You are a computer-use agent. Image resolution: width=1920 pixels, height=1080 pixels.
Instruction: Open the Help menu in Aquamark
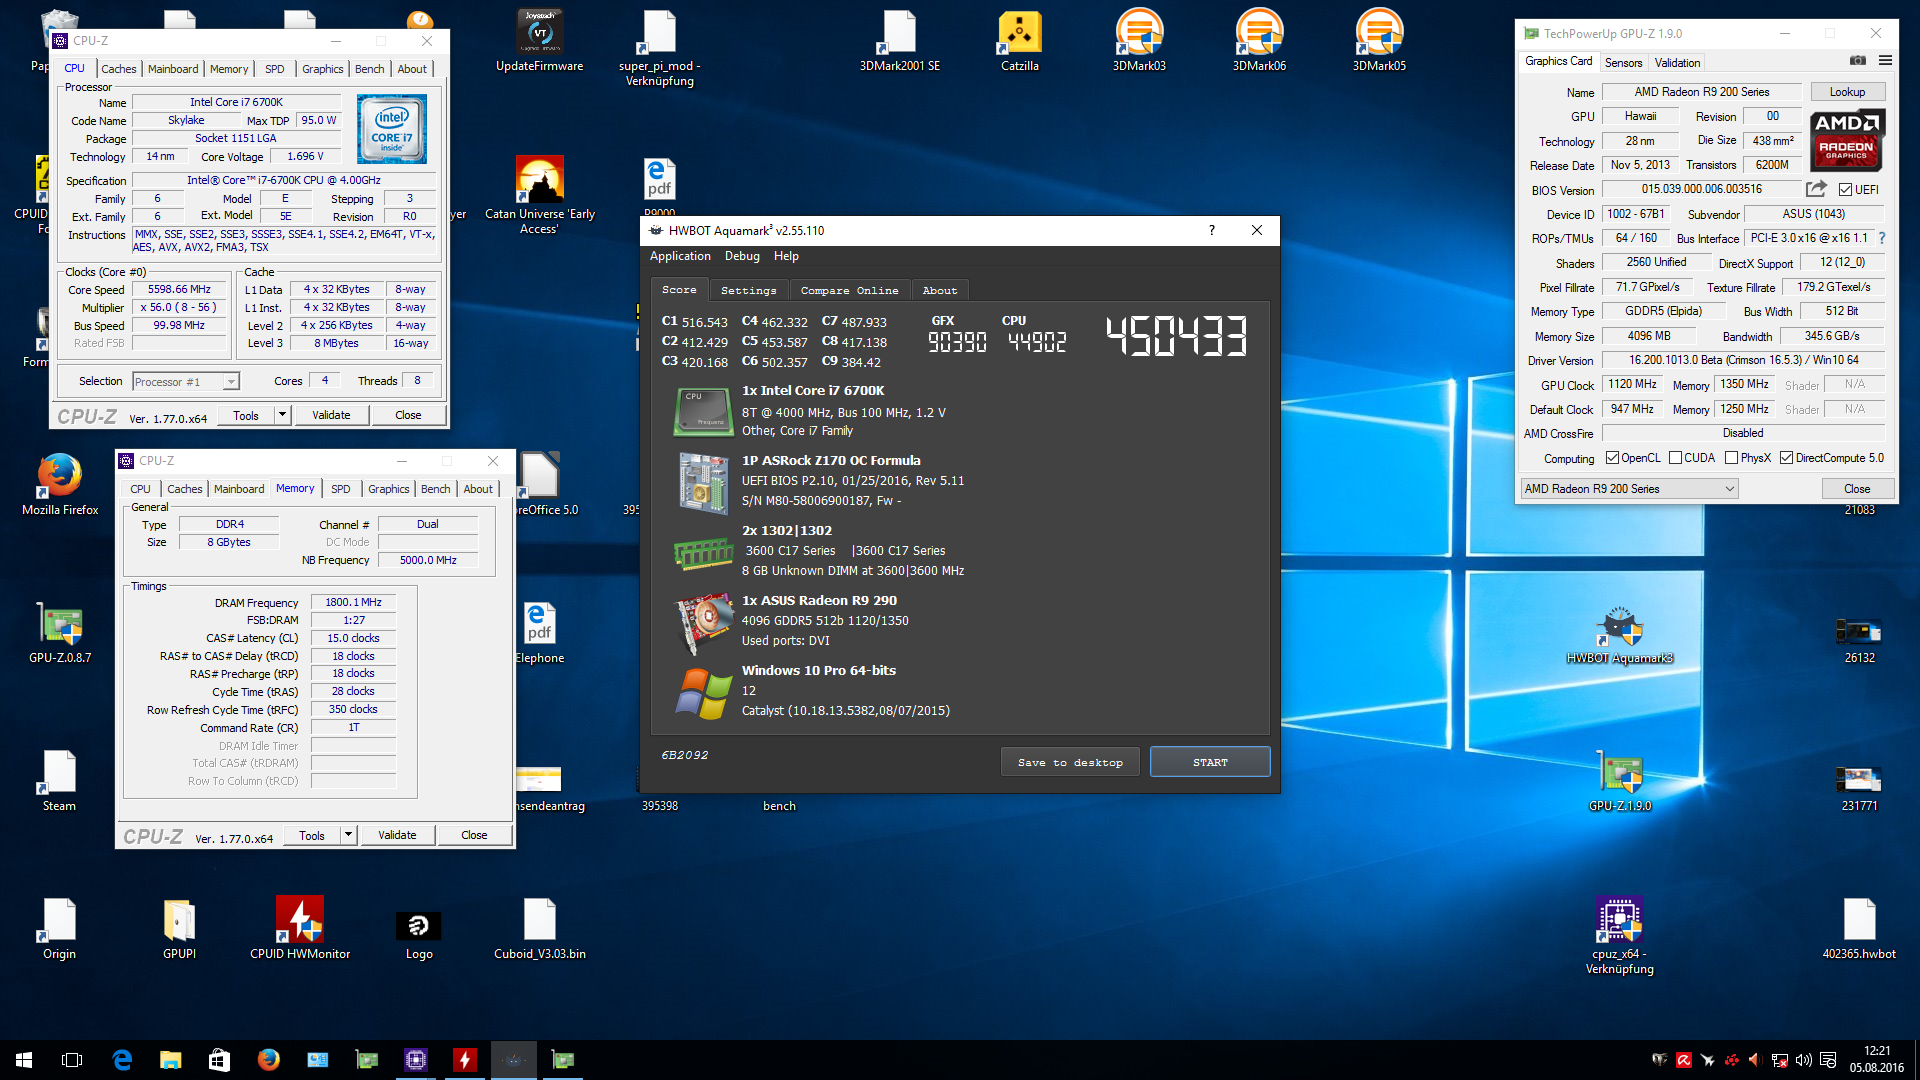[x=786, y=256]
